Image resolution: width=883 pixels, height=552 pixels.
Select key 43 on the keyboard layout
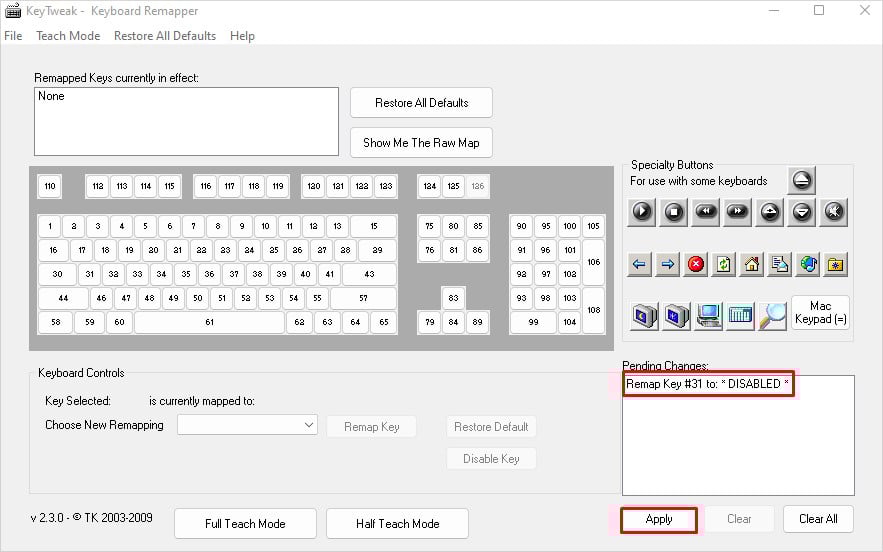coord(369,274)
